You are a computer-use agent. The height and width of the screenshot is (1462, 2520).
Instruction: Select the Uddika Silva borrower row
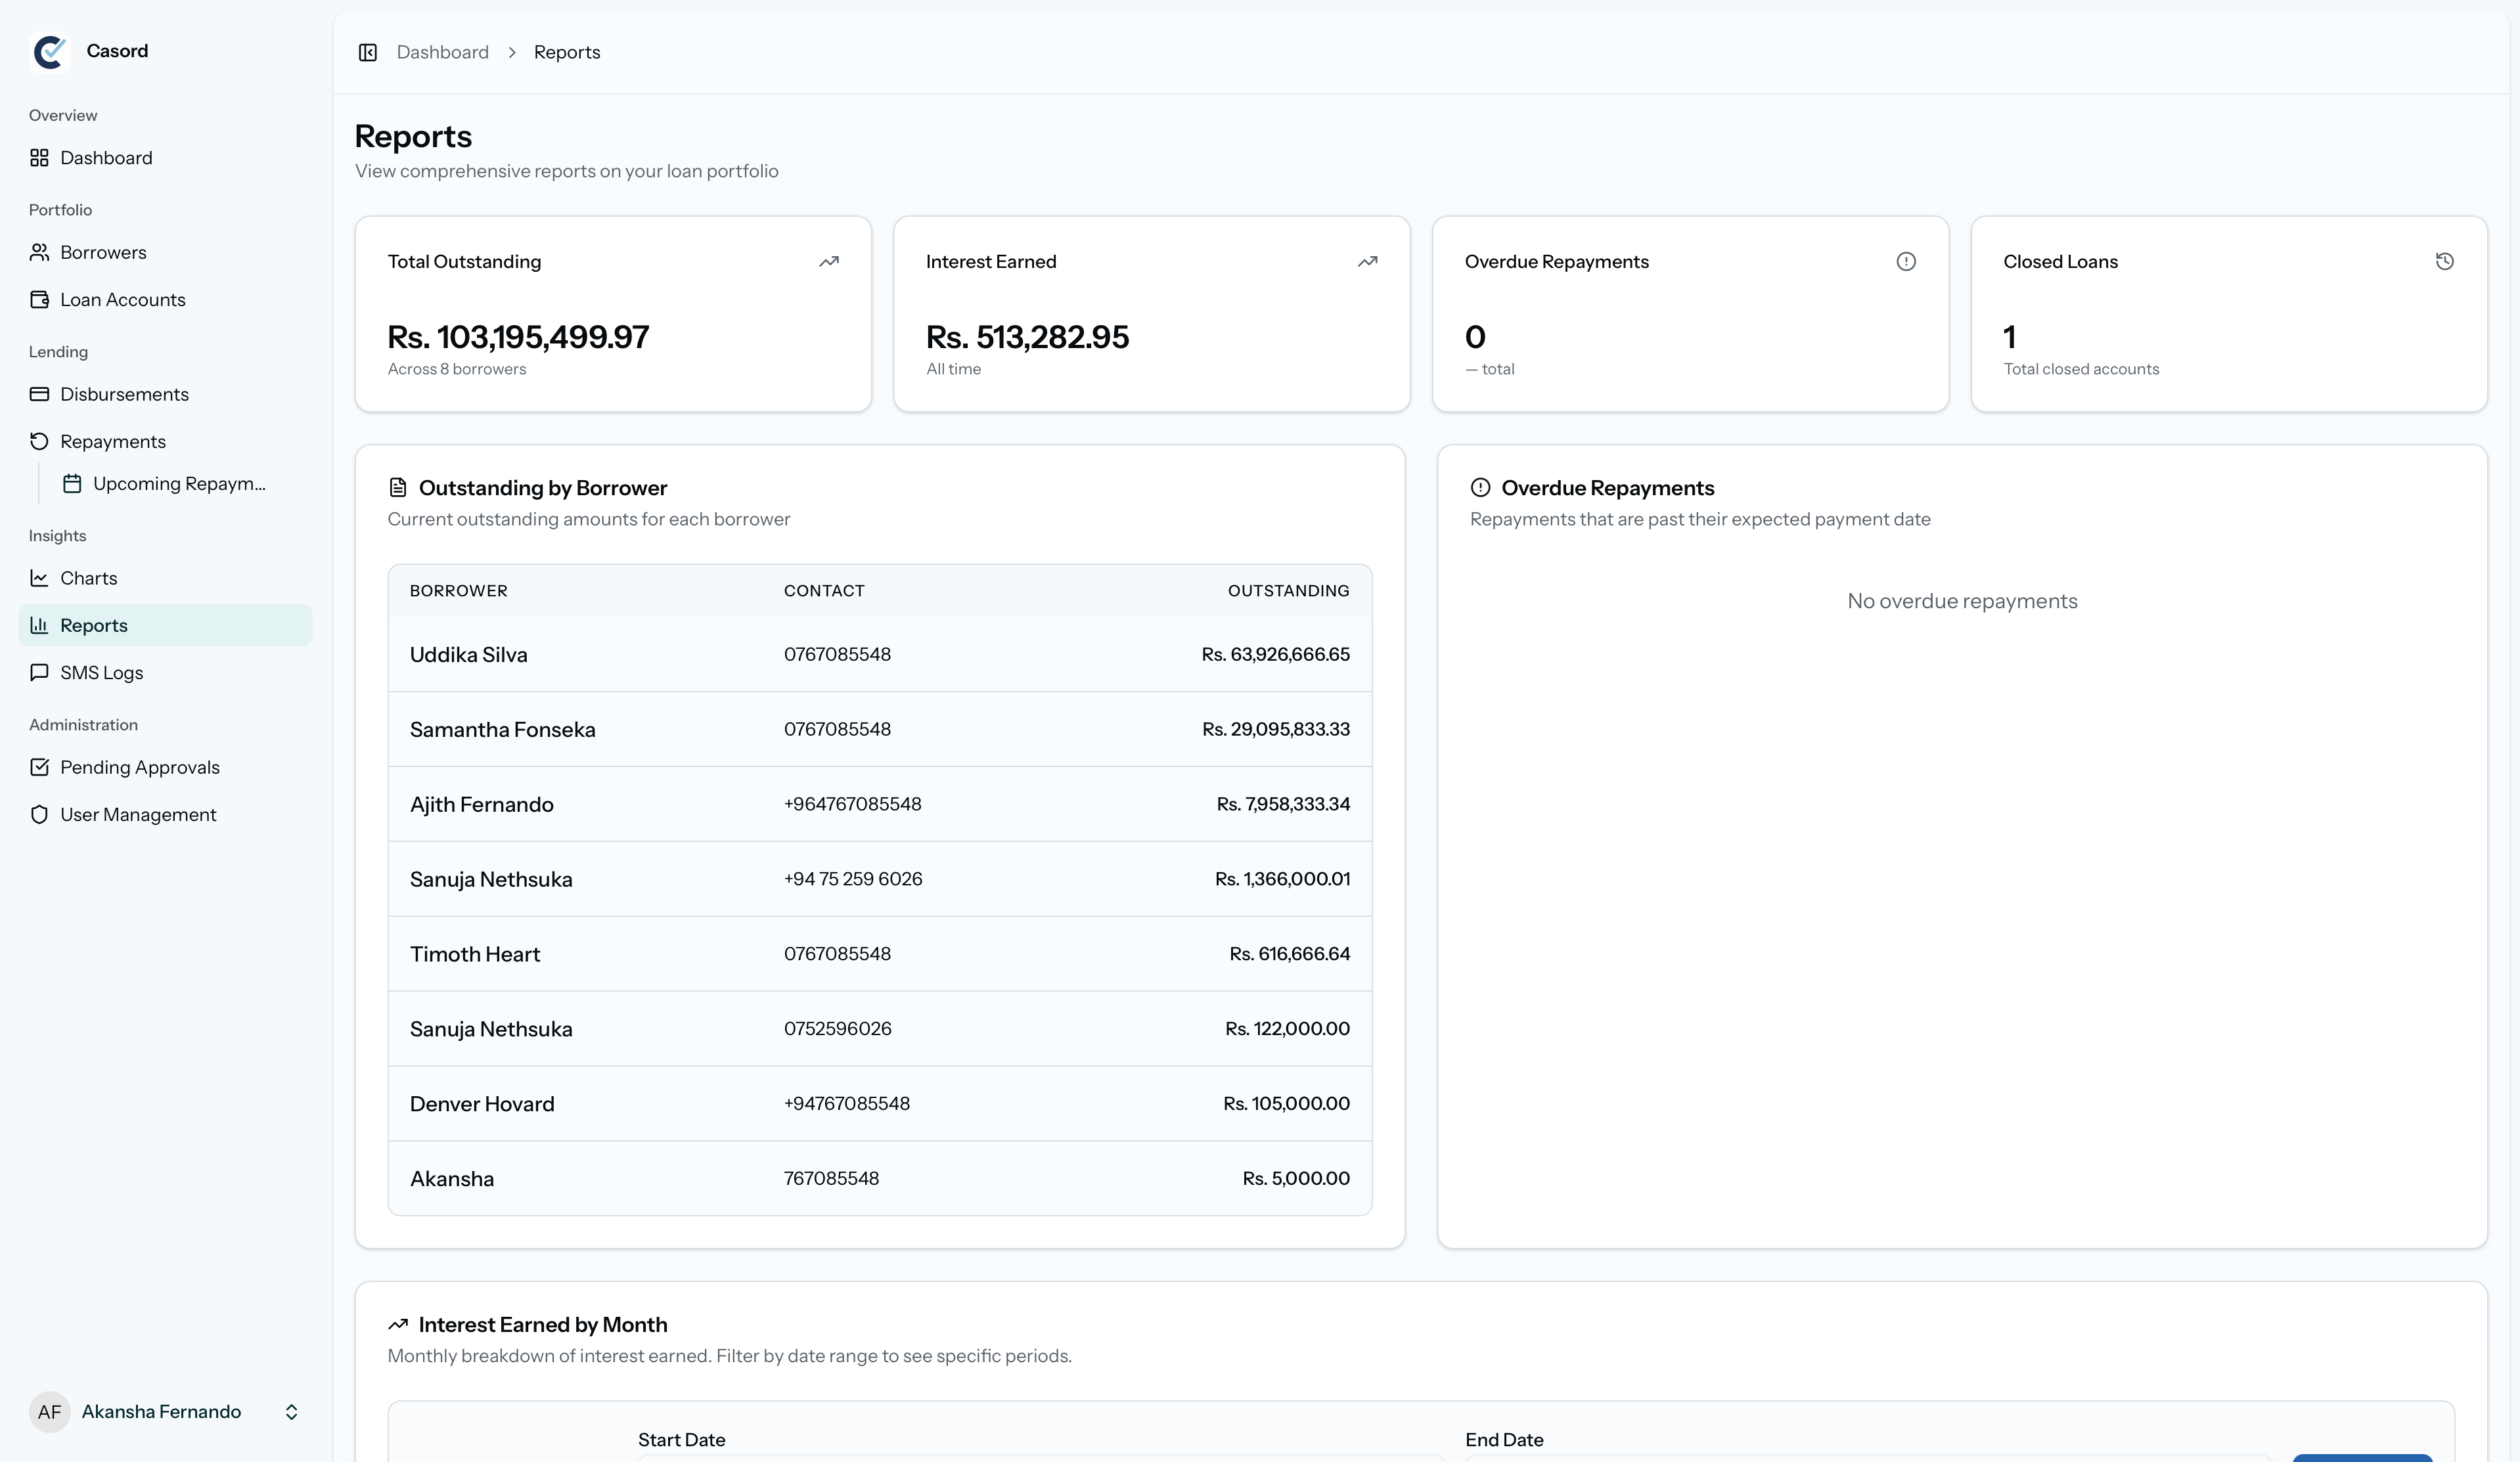click(878, 655)
